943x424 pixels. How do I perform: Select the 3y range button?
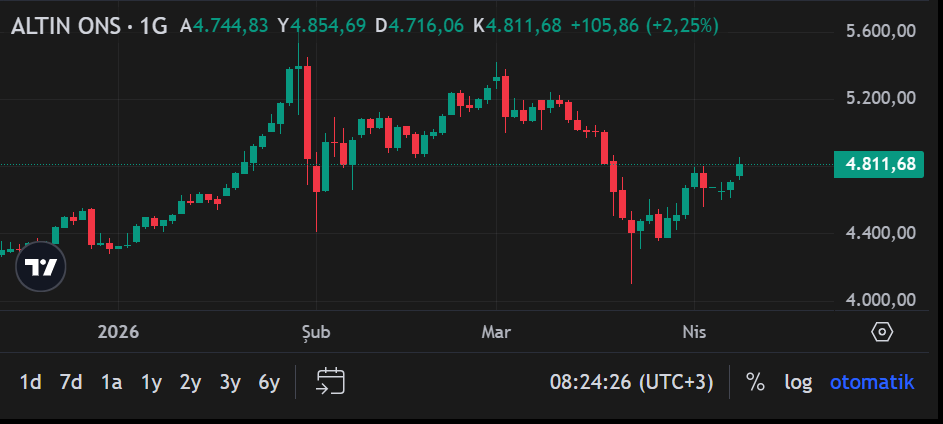tap(230, 382)
